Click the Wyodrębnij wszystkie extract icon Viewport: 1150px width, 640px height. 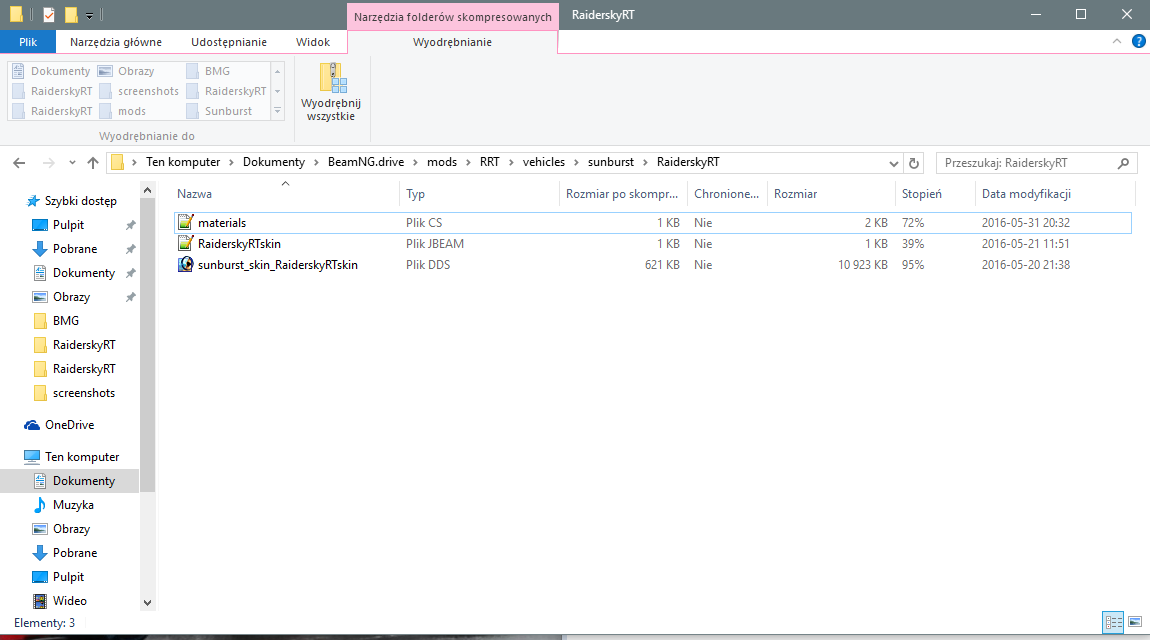point(332,78)
